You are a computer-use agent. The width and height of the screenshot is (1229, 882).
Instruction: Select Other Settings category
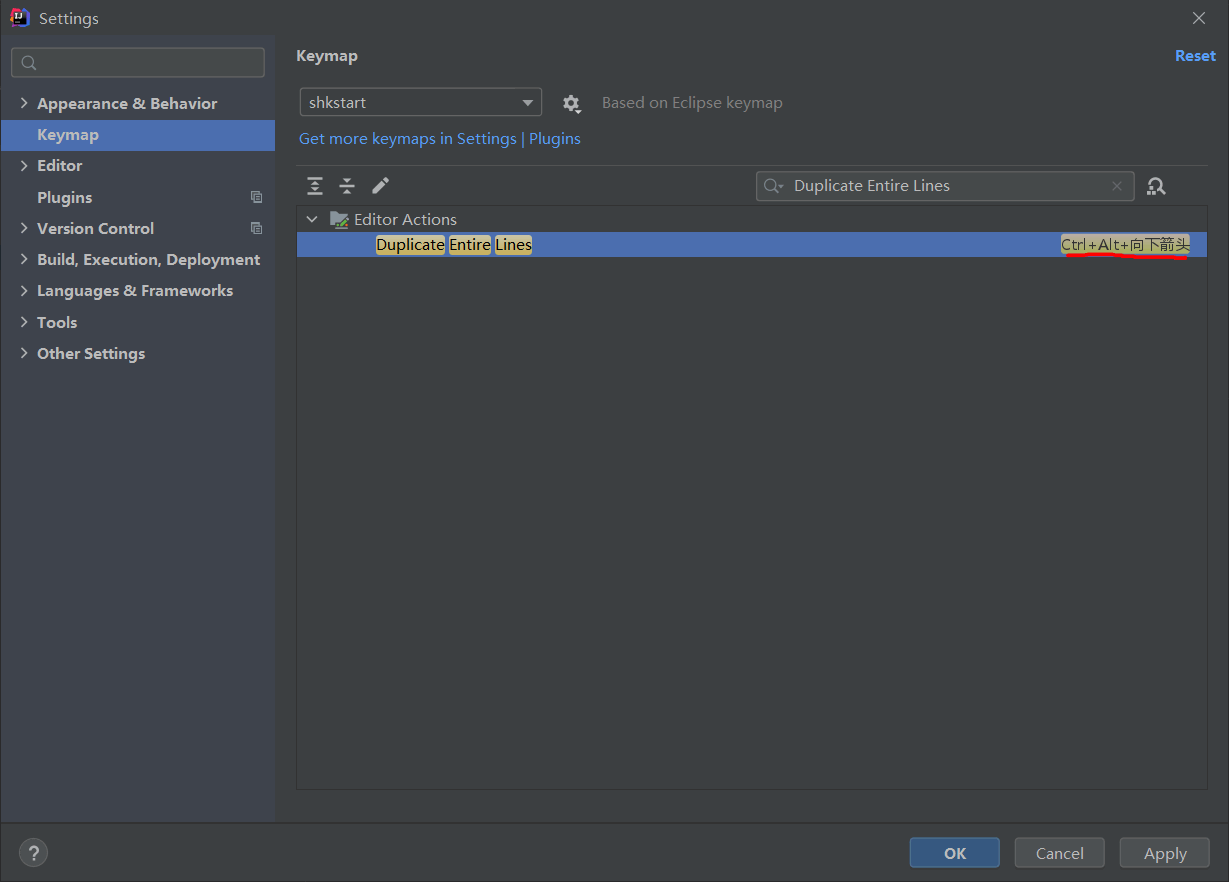tap(91, 354)
